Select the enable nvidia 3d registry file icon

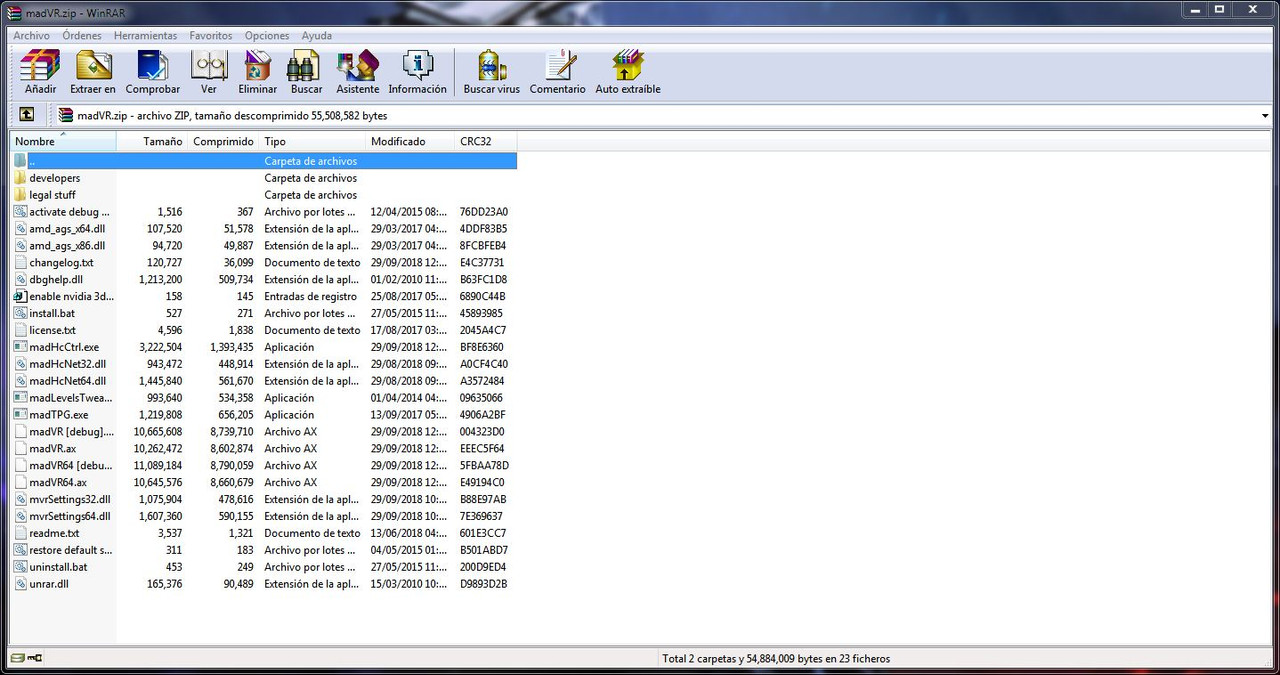20,296
